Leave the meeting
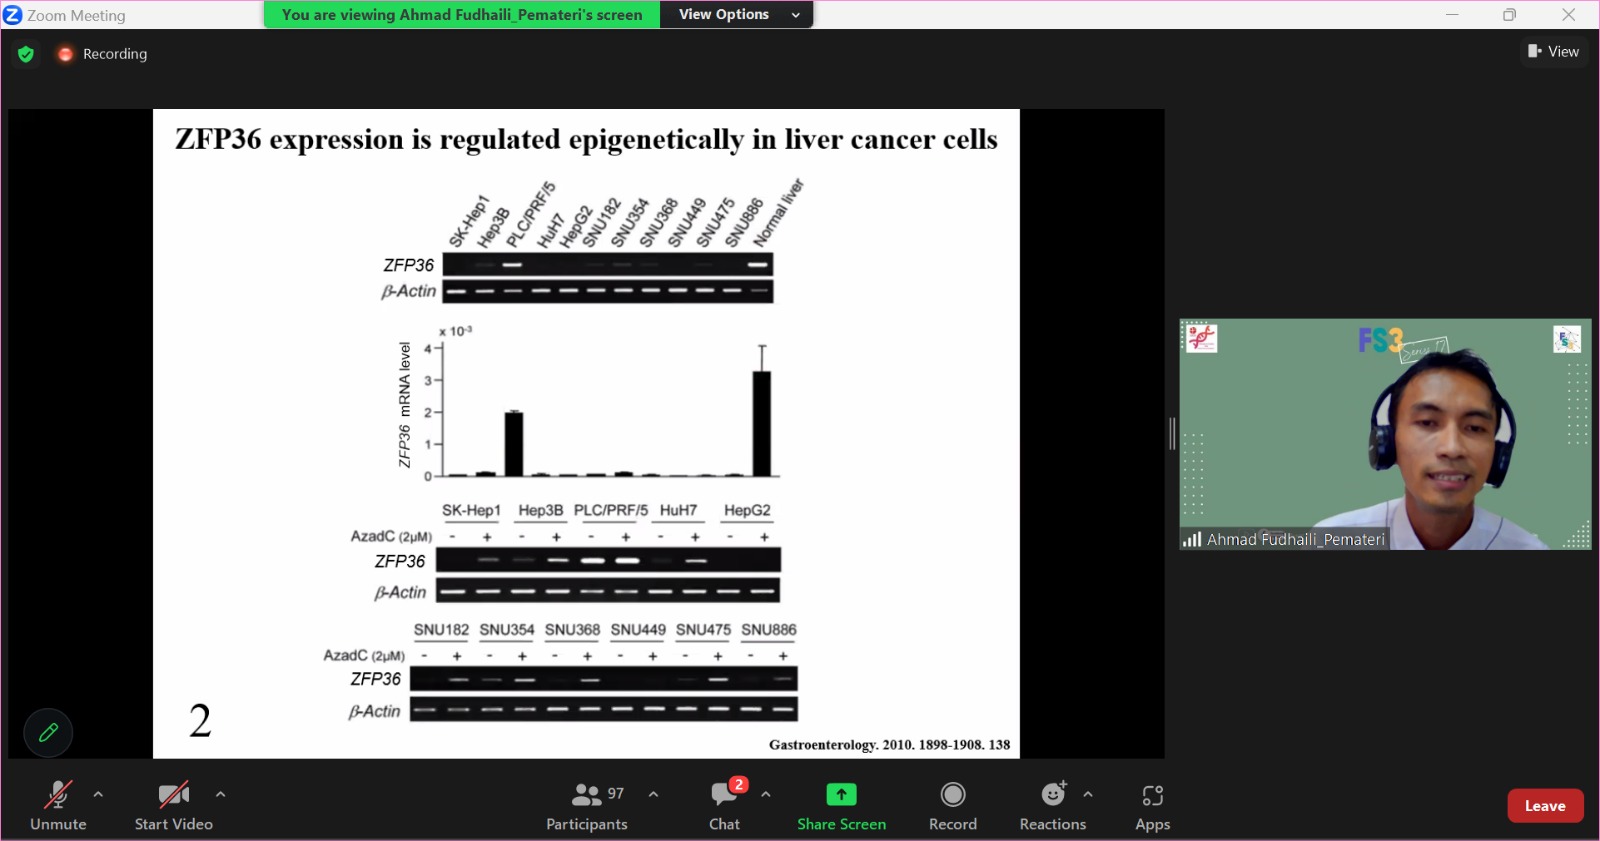Image resolution: width=1600 pixels, height=841 pixels. [1545, 806]
